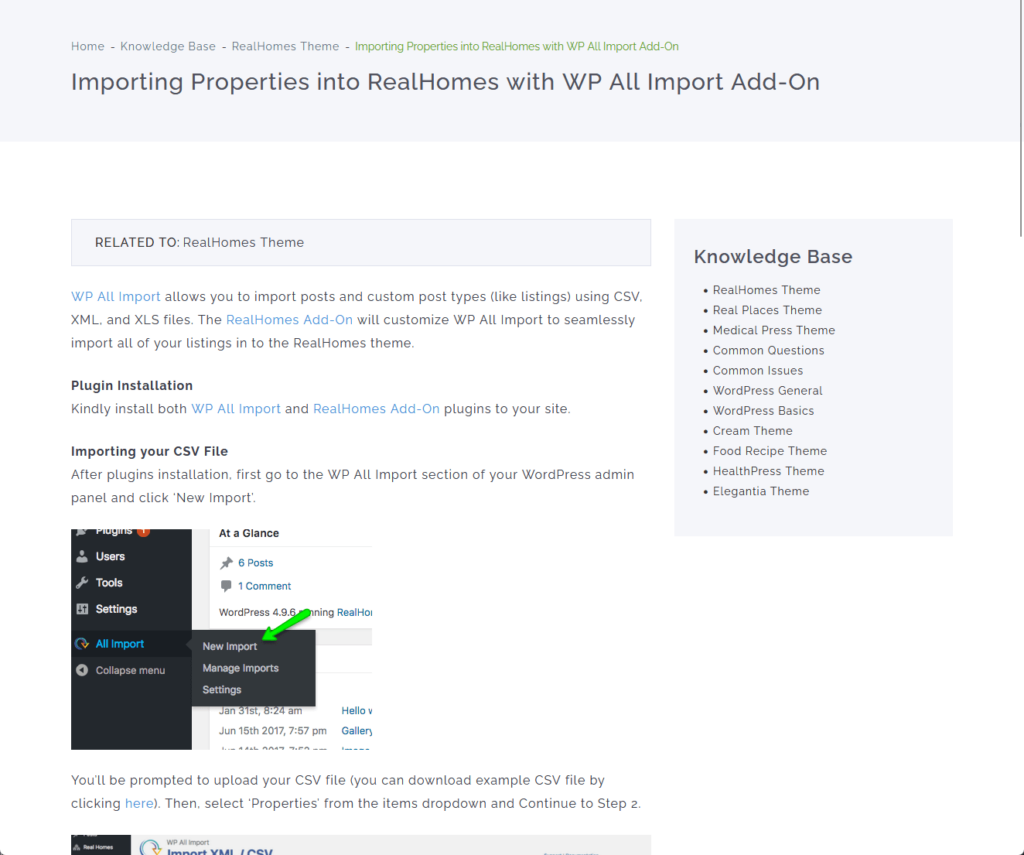The image size is (1024, 855).
Task: Click Home in the breadcrumb trail
Action: (87, 46)
